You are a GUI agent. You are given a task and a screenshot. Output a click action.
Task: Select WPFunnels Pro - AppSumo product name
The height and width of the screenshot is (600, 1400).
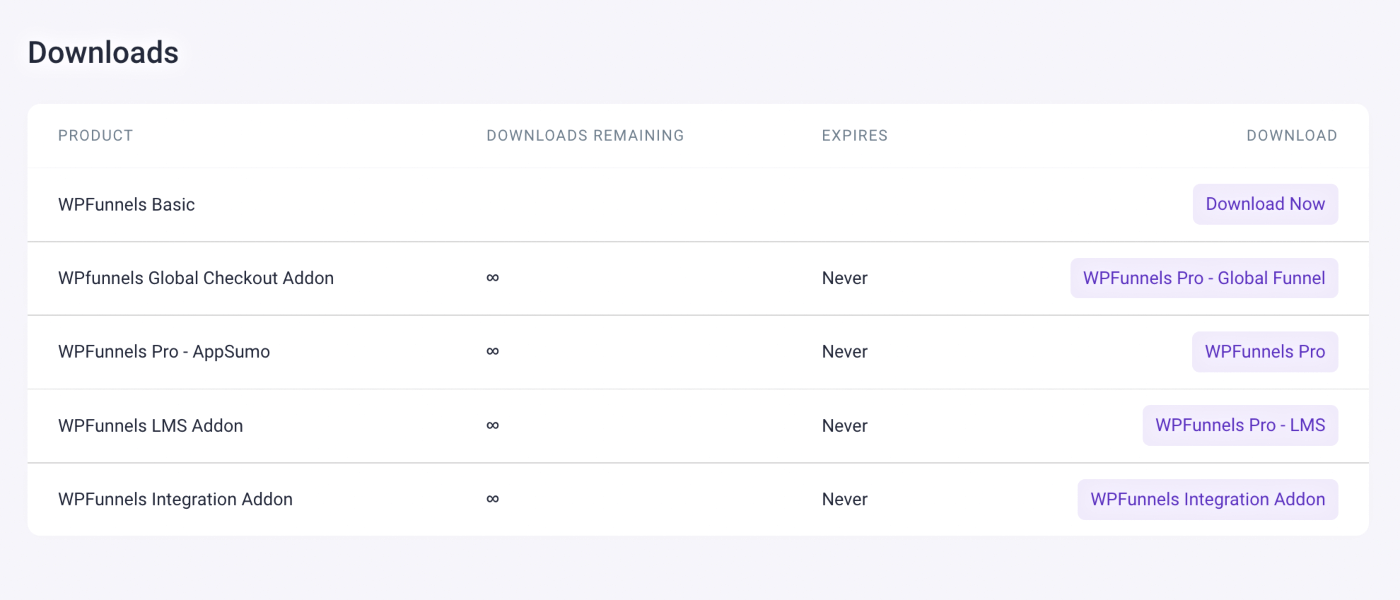(x=164, y=352)
